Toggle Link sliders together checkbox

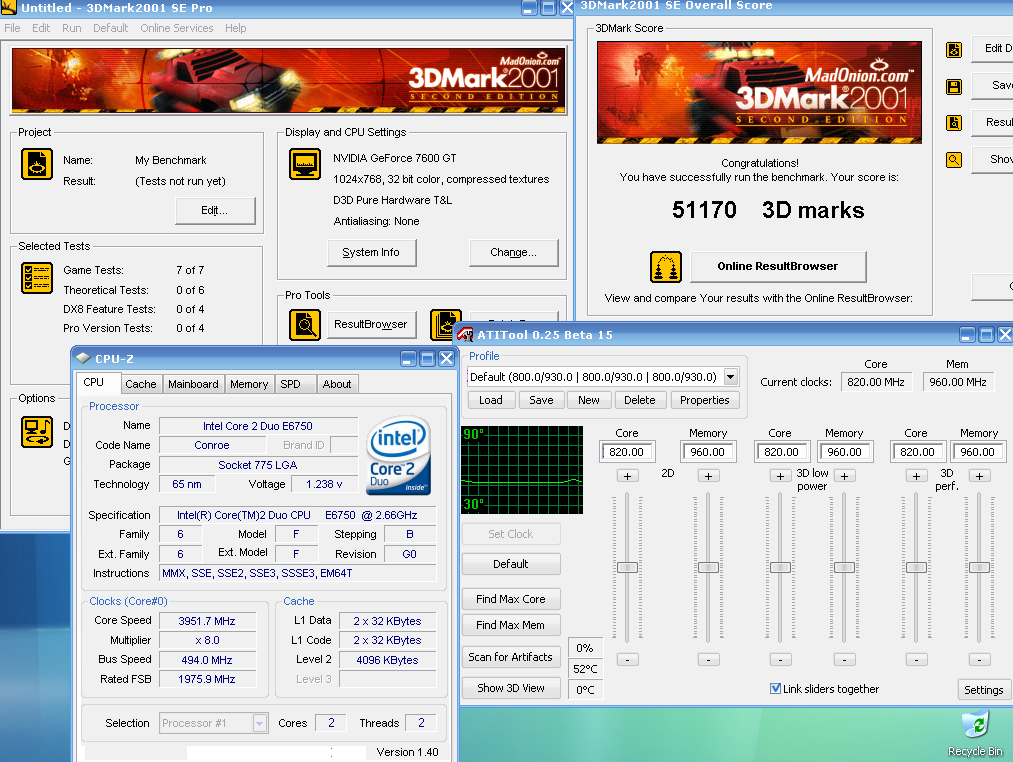[x=775, y=688]
